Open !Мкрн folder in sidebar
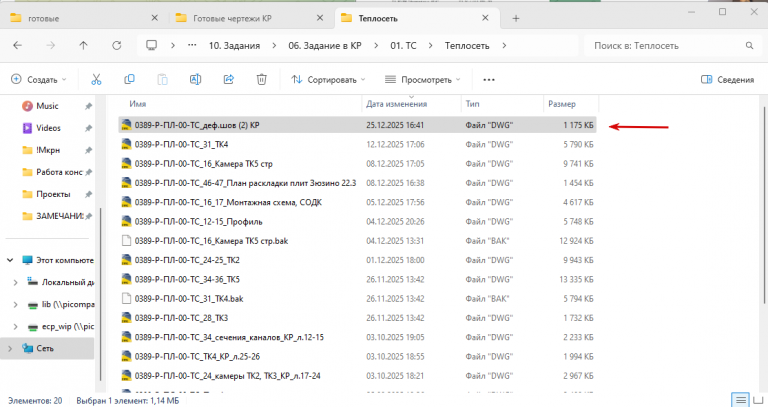The width and height of the screenshot is (768, 407). [48, 150]
